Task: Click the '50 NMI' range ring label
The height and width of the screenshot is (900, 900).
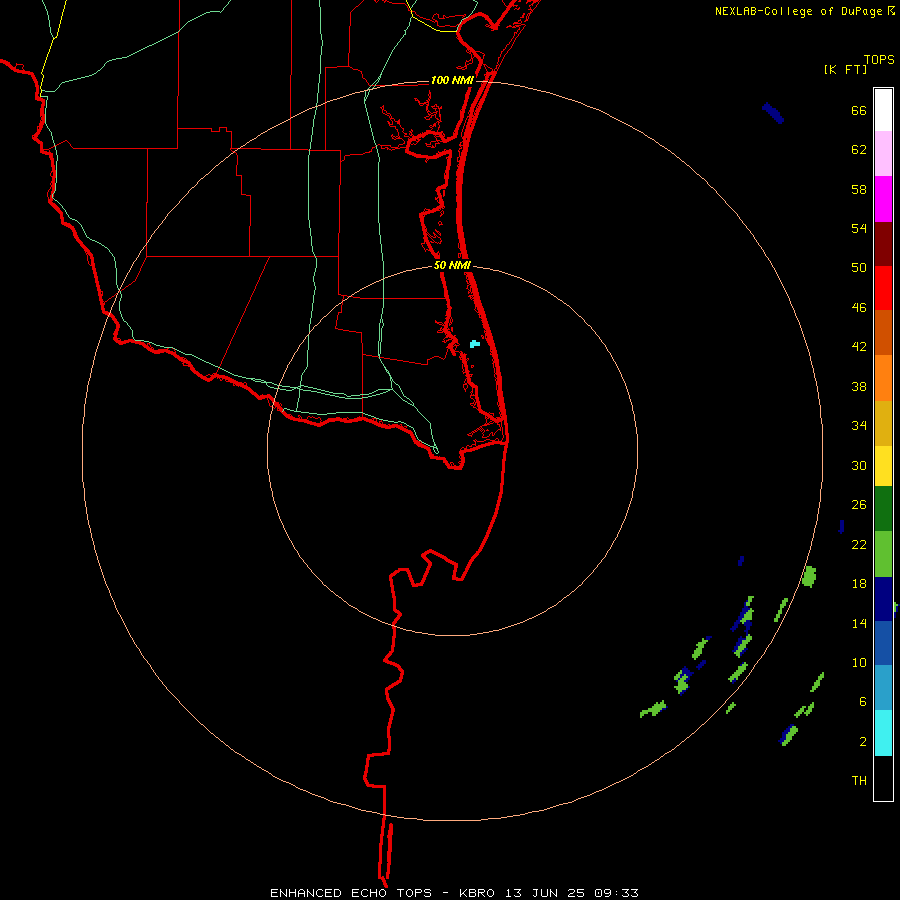Action: (452, 265)
